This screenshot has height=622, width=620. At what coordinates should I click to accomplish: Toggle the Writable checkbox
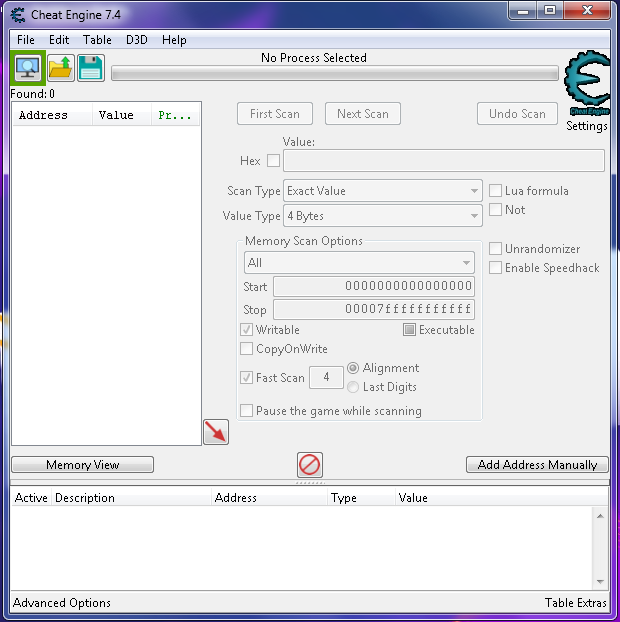pyautogui.click(x=246, y=330)
